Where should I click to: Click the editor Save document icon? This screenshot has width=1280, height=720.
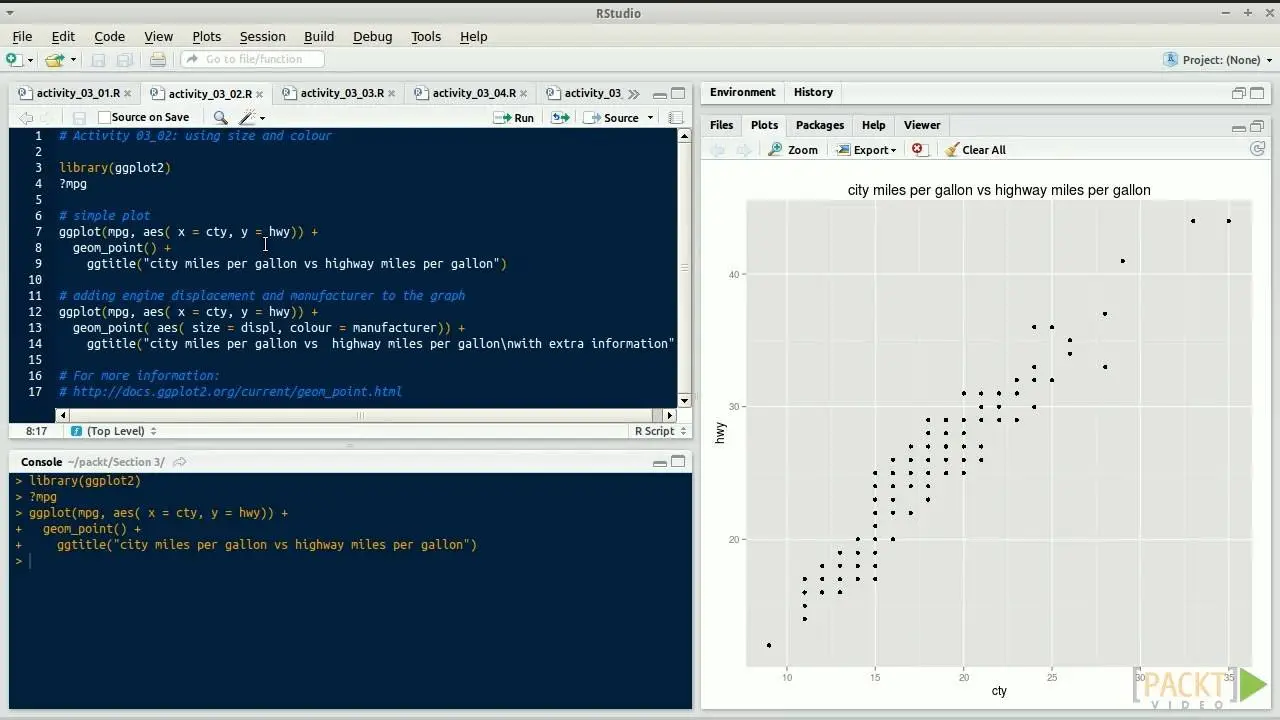(79, 118)
